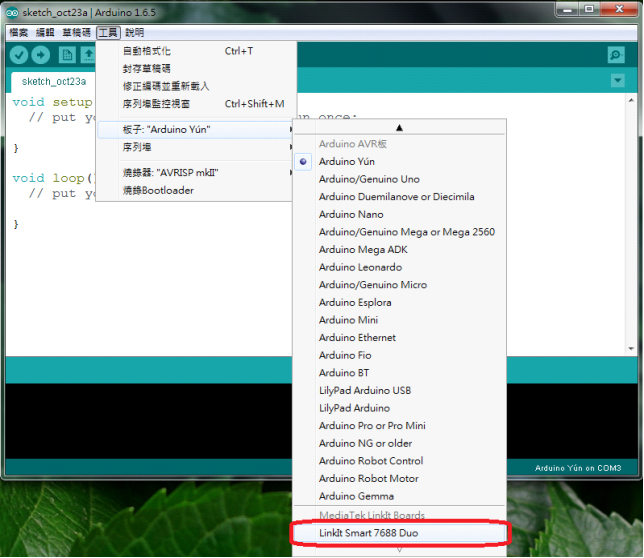This screenshot has height=558, width=644.
Task: Choose 燒錄Bootloader menu entry
Action: coord(196,191)
